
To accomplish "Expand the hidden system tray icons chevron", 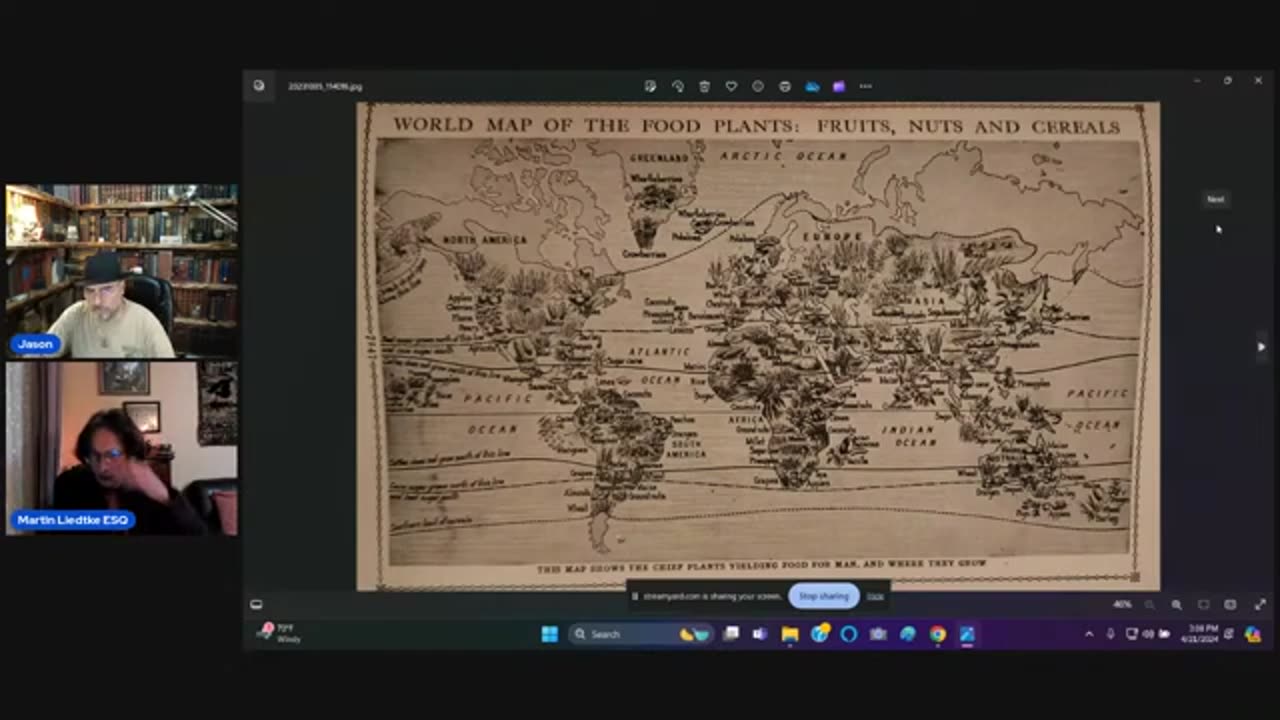I will coord(1089,634).
